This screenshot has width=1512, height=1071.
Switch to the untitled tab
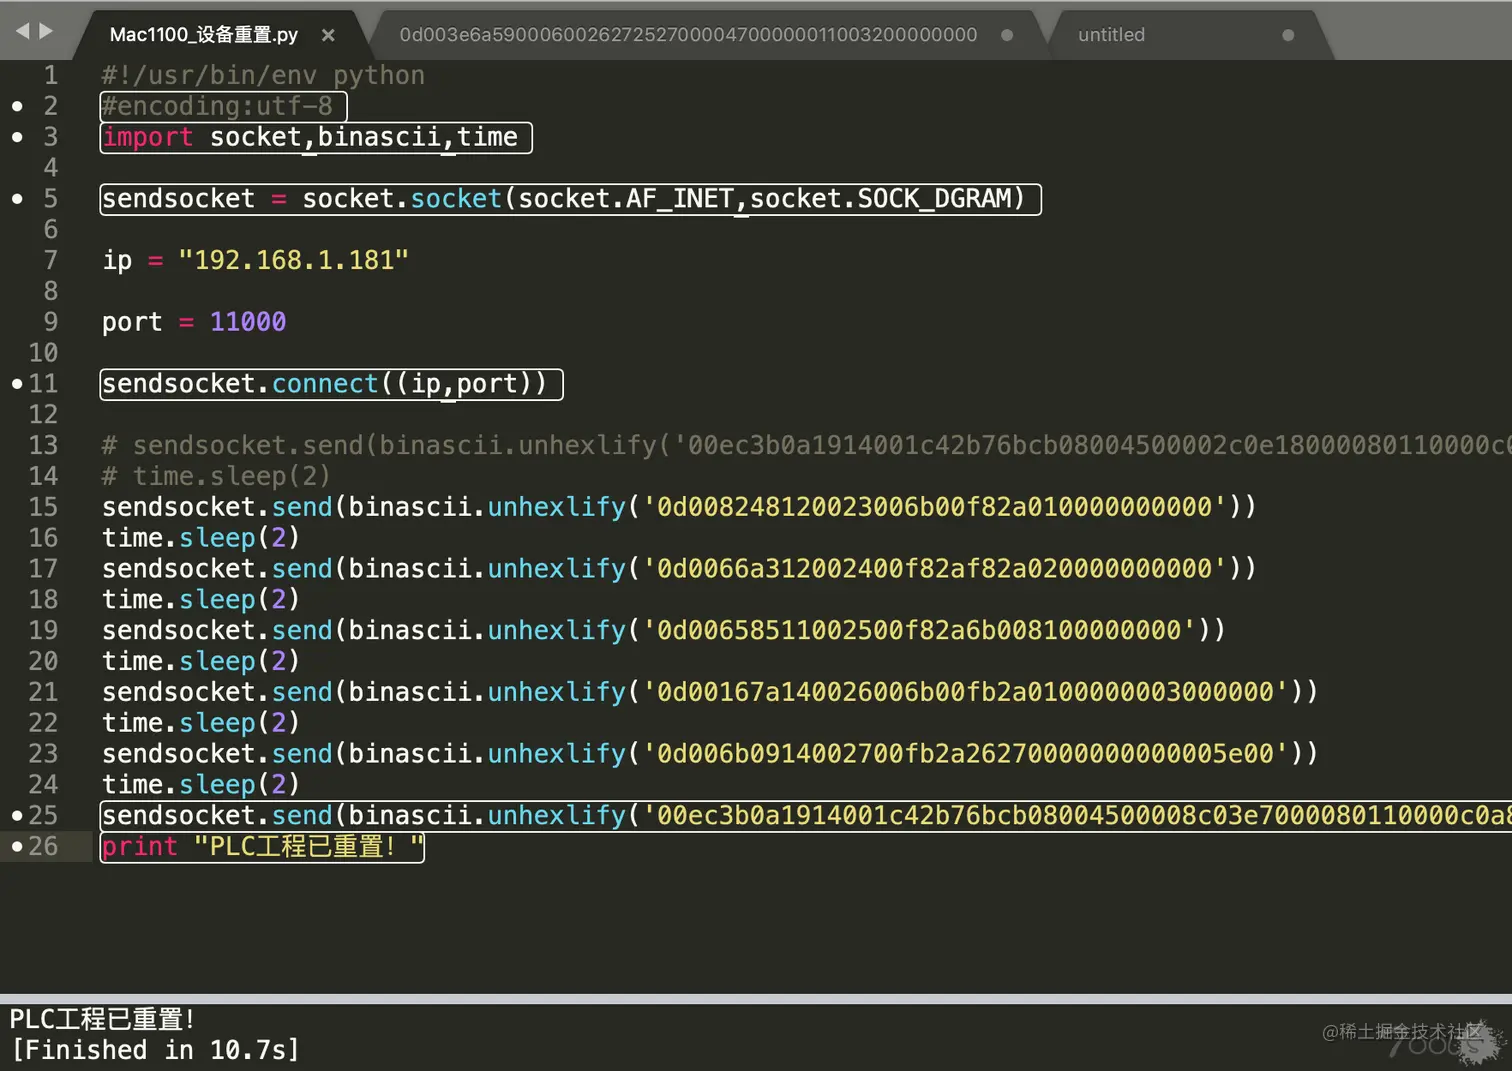coord(1111,35)
